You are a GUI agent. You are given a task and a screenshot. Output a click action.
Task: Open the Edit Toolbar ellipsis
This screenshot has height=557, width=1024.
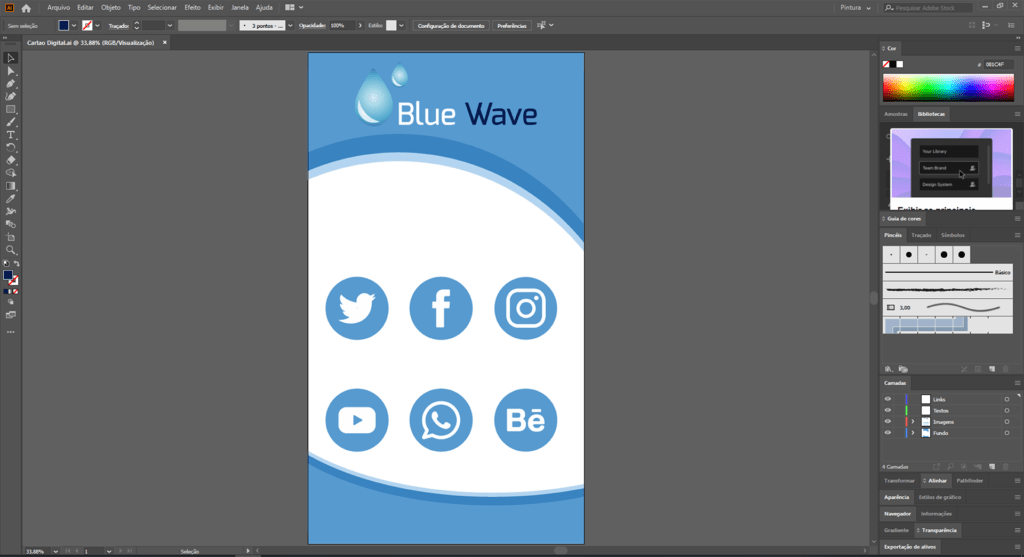(10, 332)
